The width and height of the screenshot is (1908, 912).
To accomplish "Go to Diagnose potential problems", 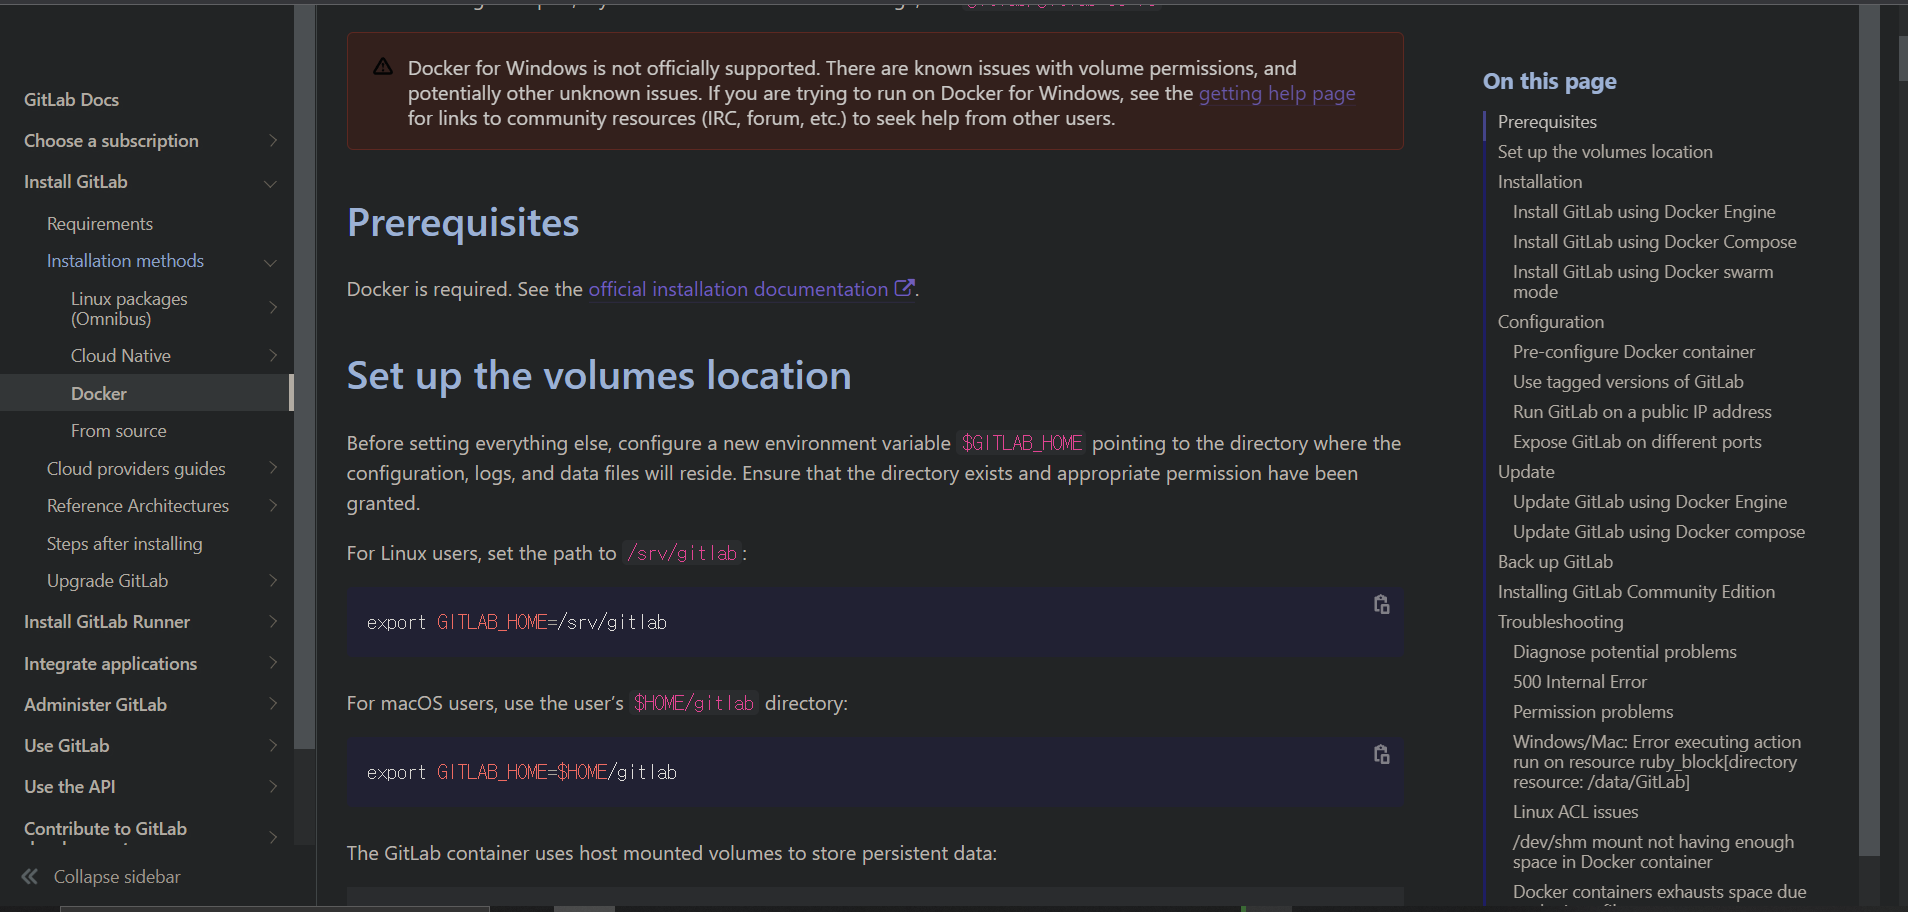I will point(1624,652).
